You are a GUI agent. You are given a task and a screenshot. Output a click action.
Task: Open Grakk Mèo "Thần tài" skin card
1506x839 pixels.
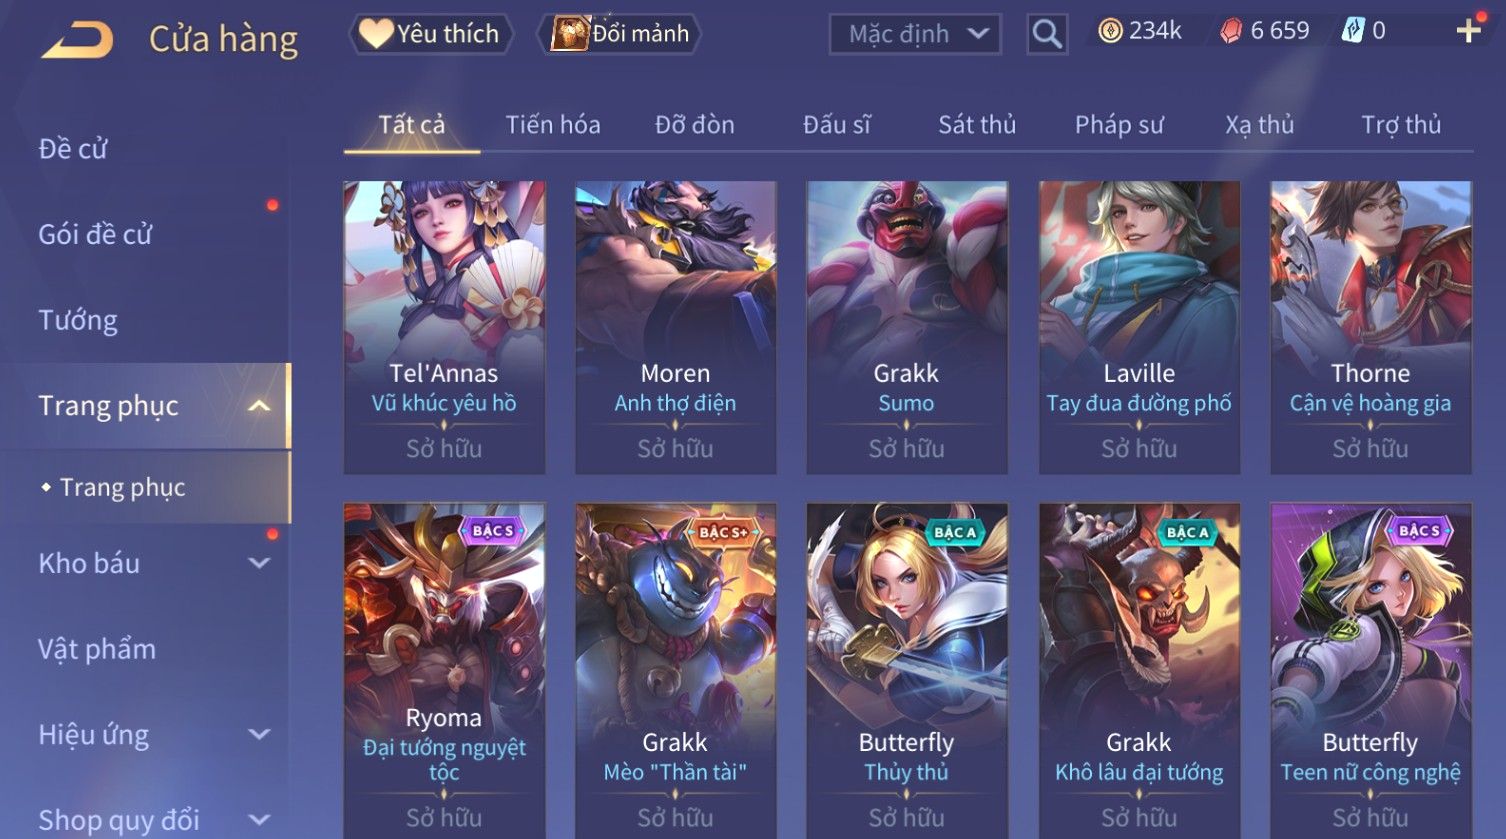[675, 670]
